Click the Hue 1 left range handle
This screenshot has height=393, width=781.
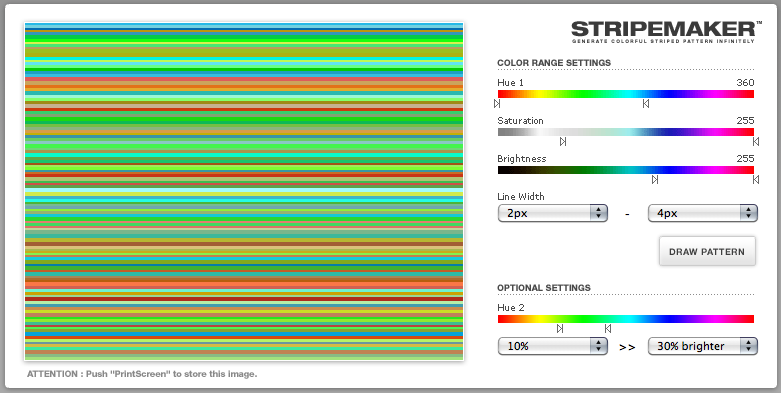click(497, 104)
